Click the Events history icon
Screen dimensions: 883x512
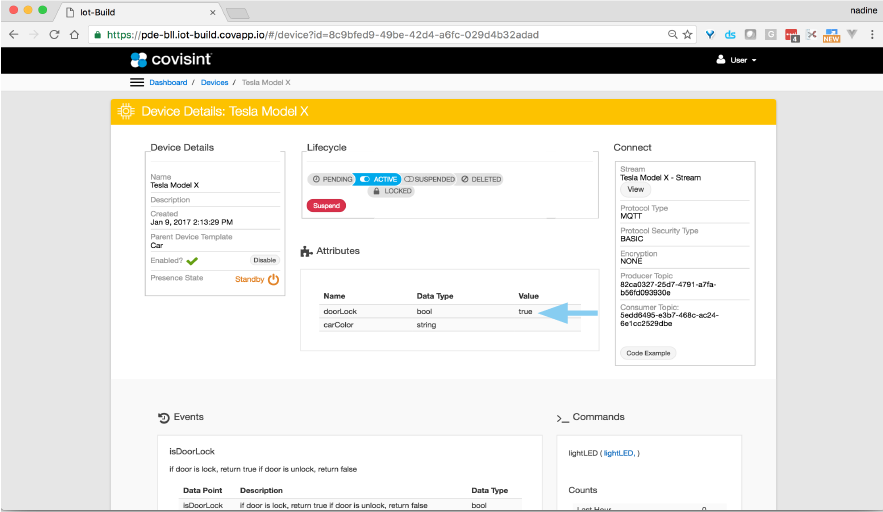[x=164, y=417]
